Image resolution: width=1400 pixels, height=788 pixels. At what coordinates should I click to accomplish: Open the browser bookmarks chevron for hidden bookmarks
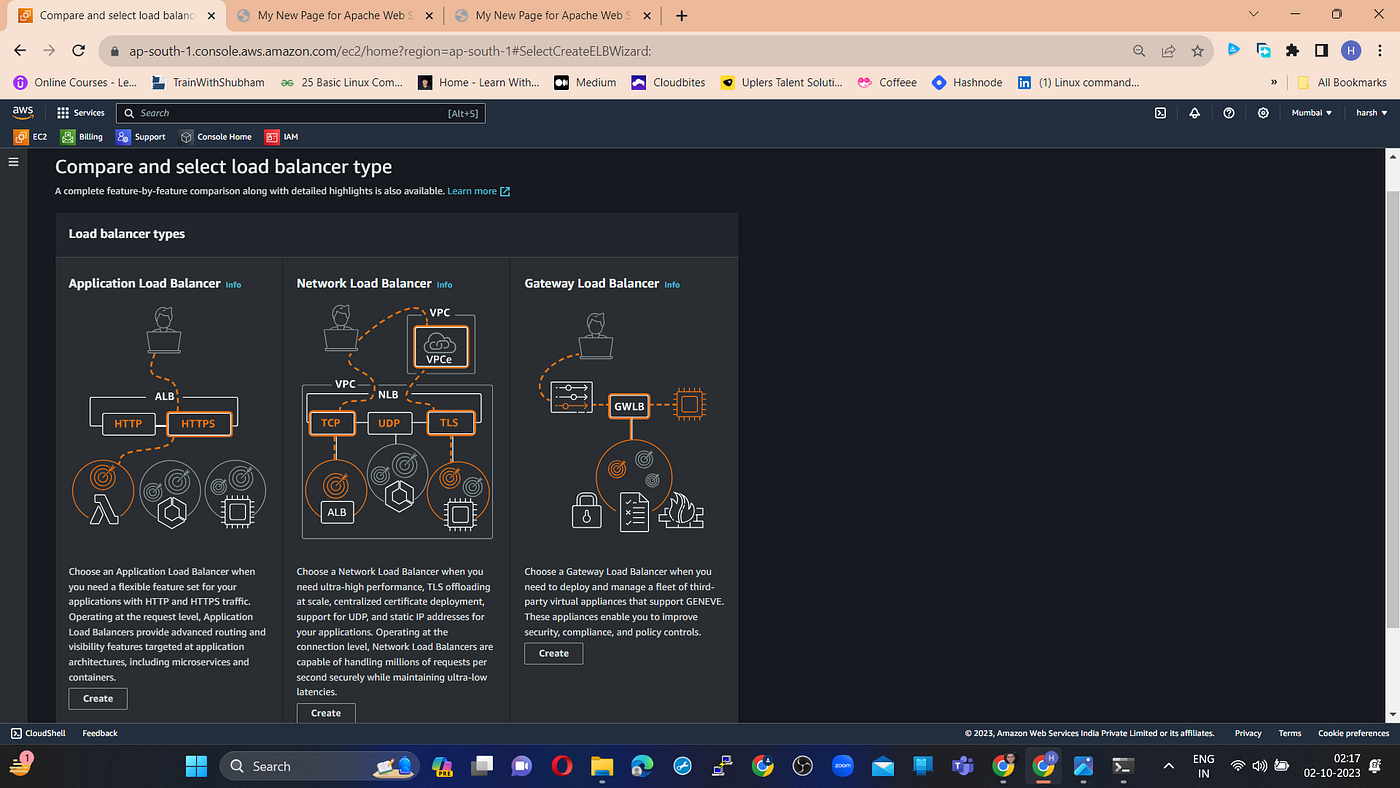click(1273, 82)
